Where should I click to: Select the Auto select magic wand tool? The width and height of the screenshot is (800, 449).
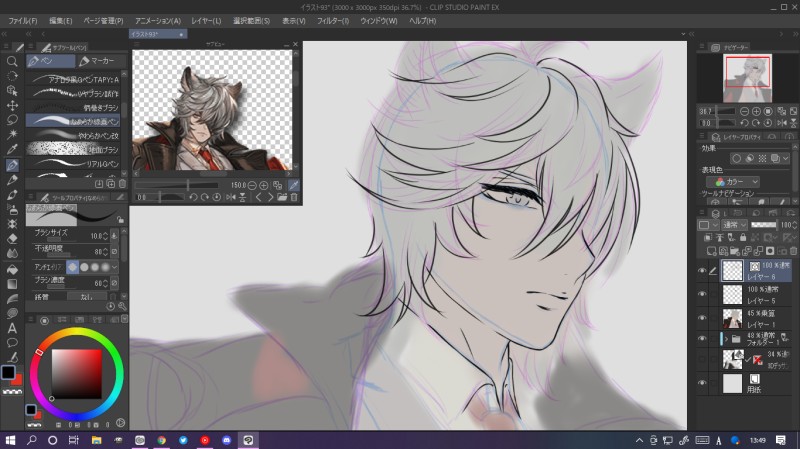point(12,134)
